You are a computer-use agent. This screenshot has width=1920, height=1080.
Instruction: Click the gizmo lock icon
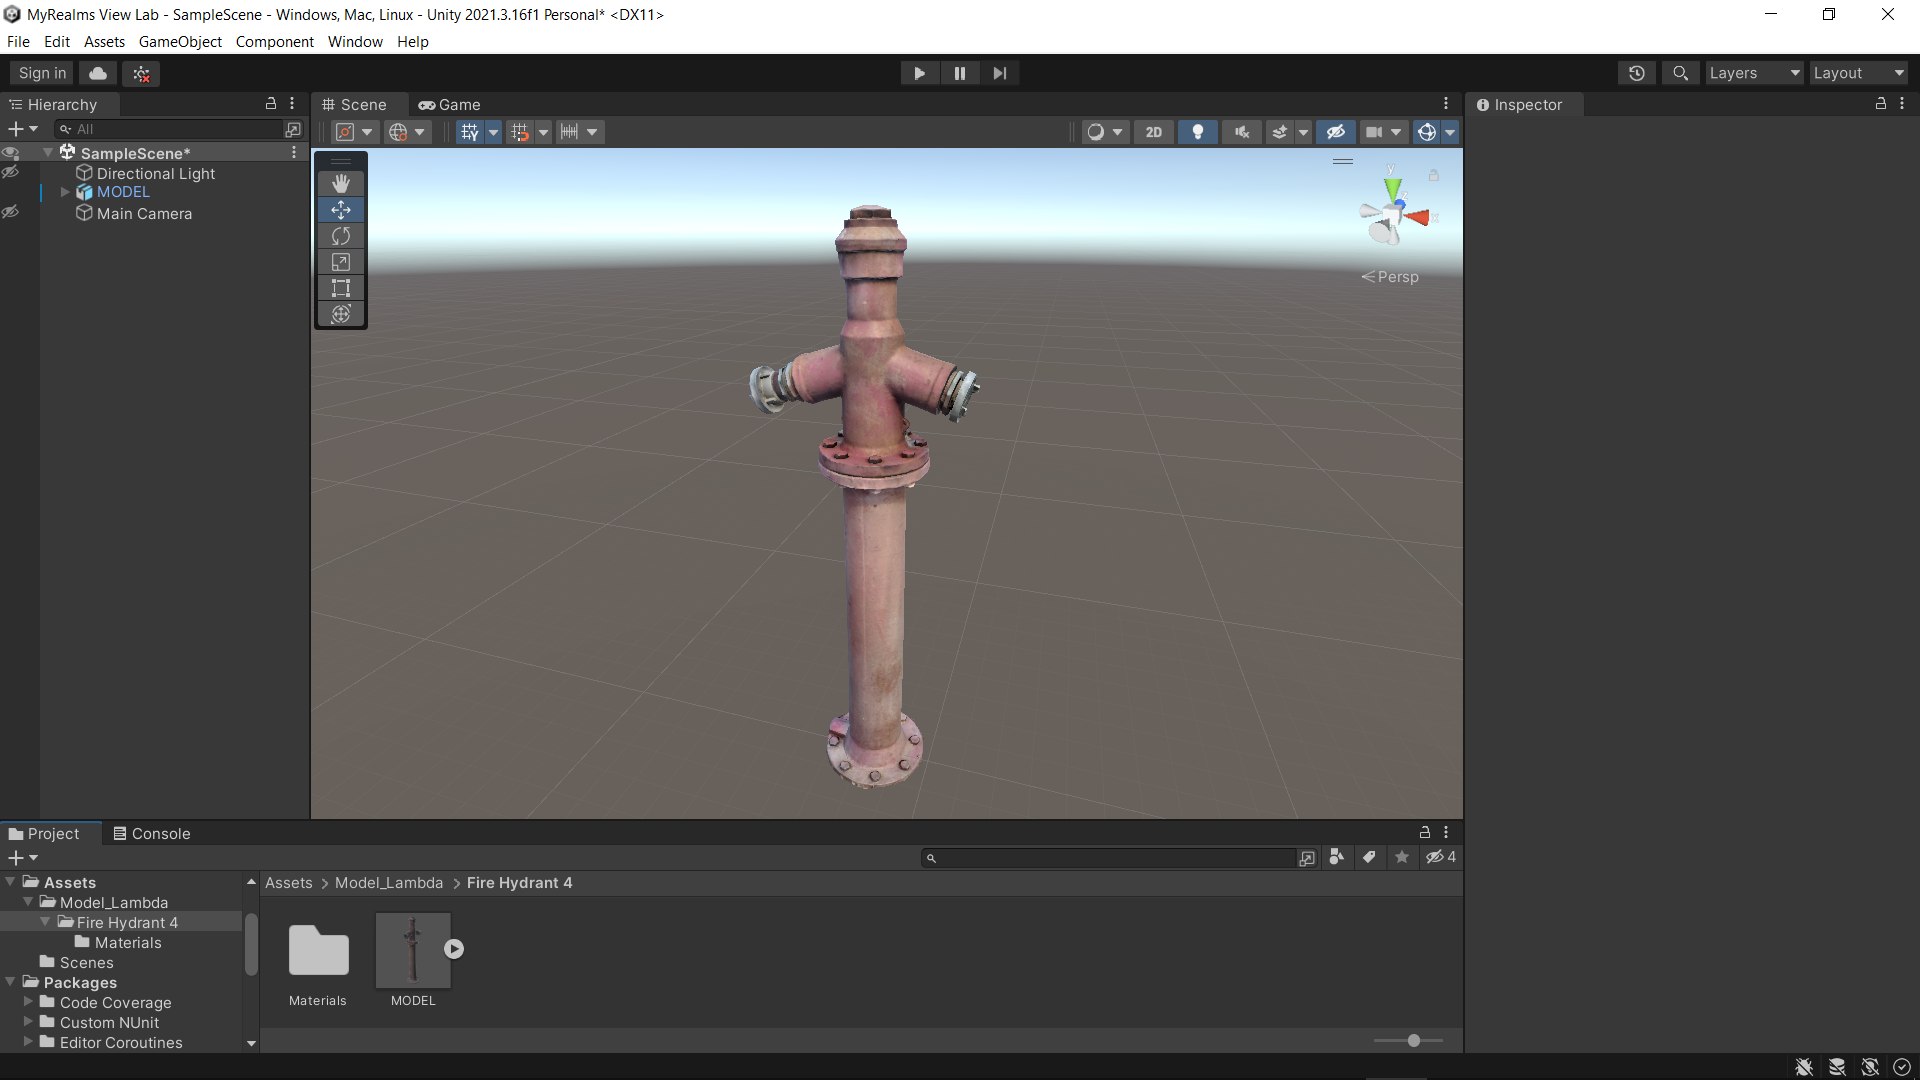tap(1433, 175)
